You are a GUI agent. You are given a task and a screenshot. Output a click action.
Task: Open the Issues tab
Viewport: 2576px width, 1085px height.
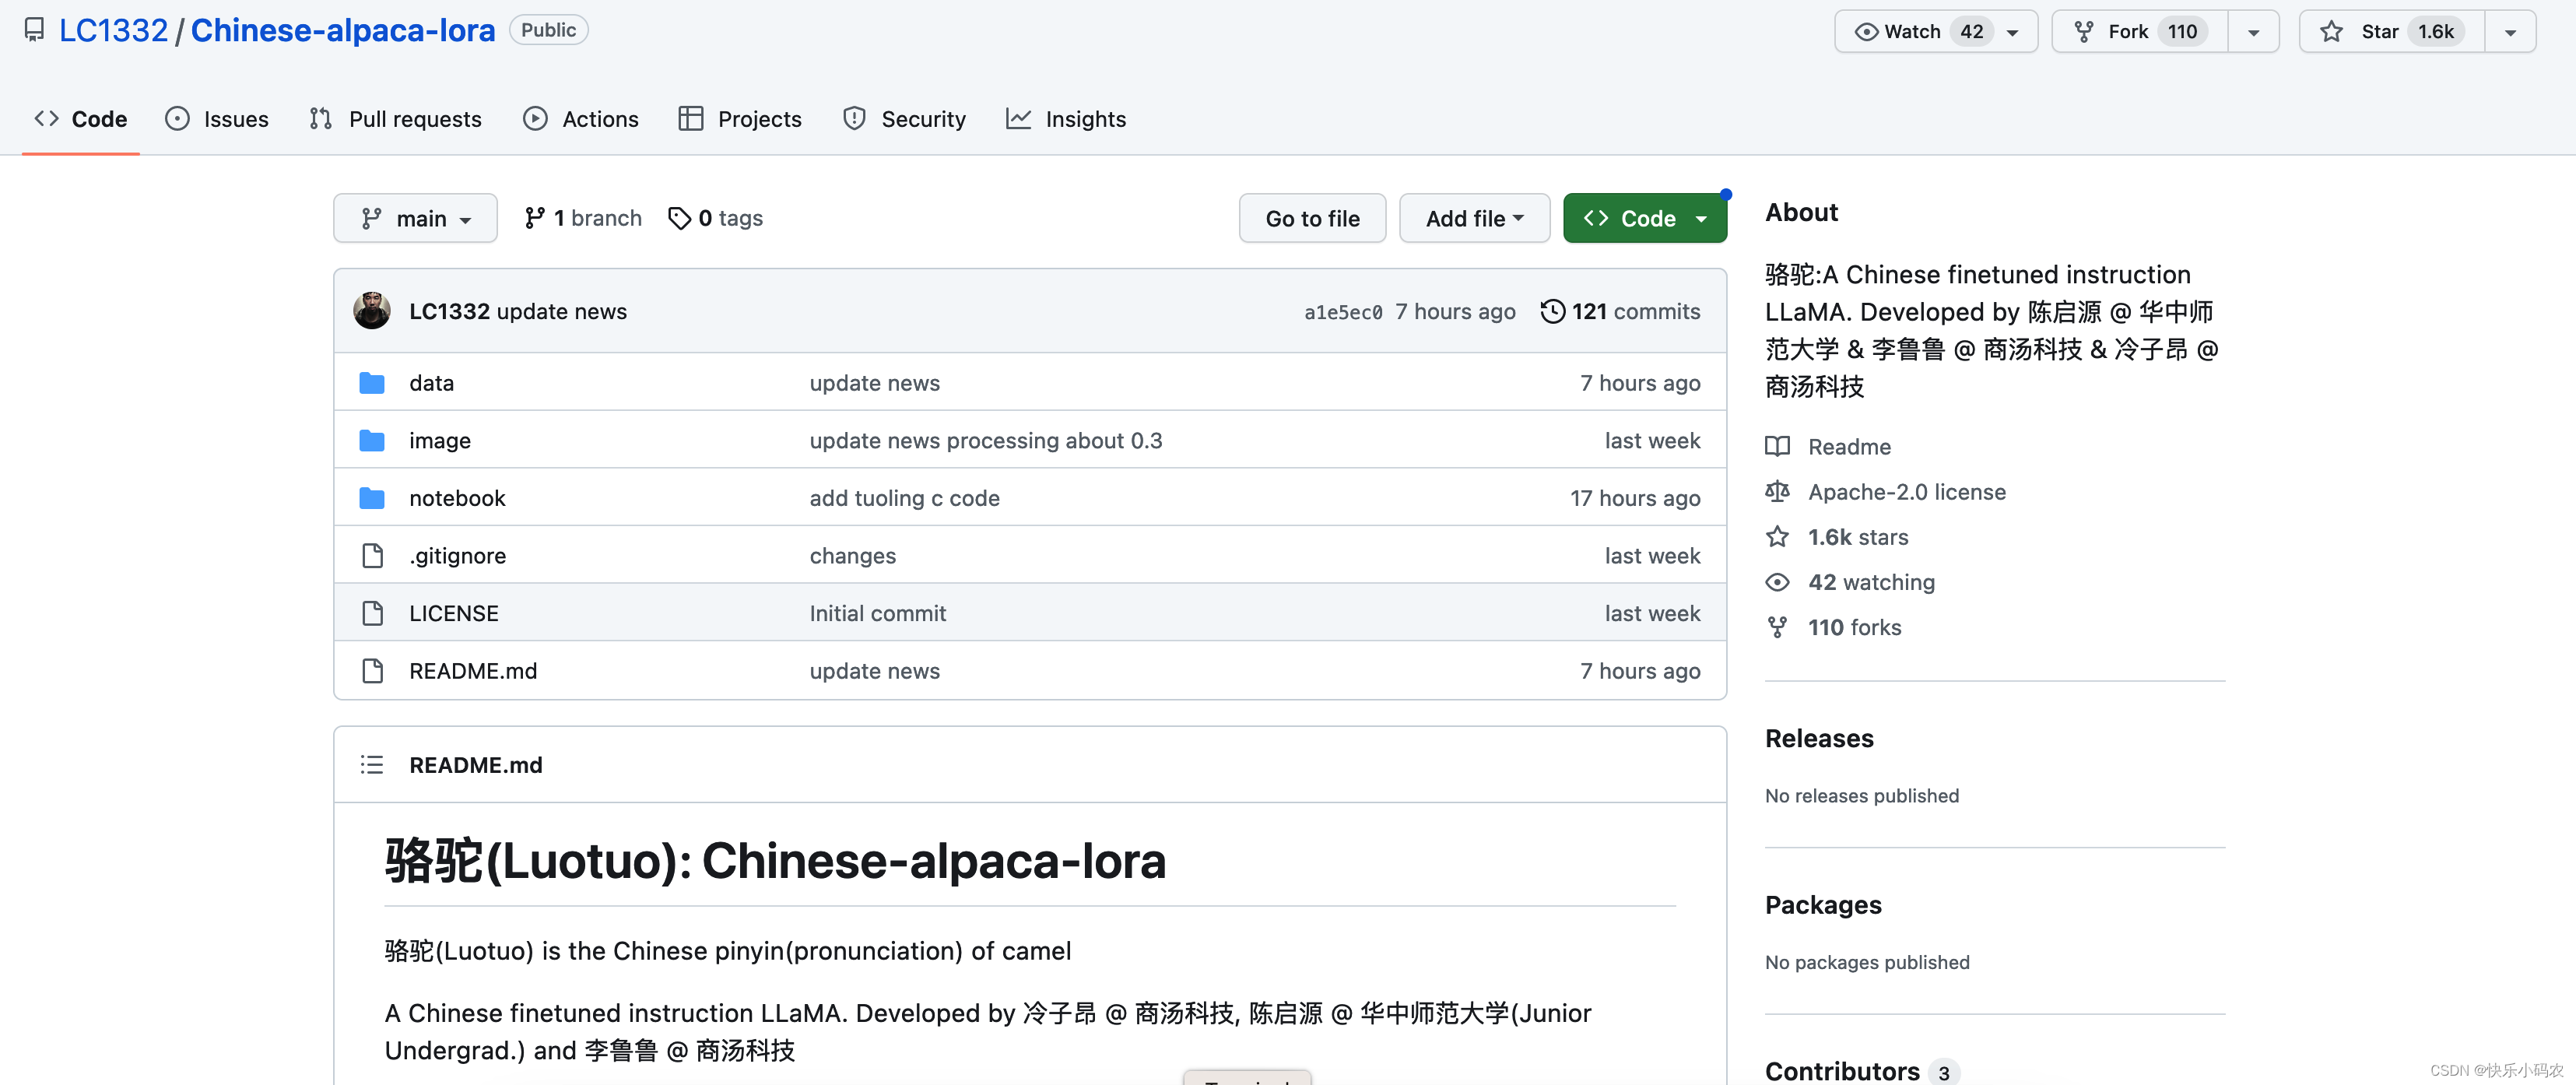(217, 119)
